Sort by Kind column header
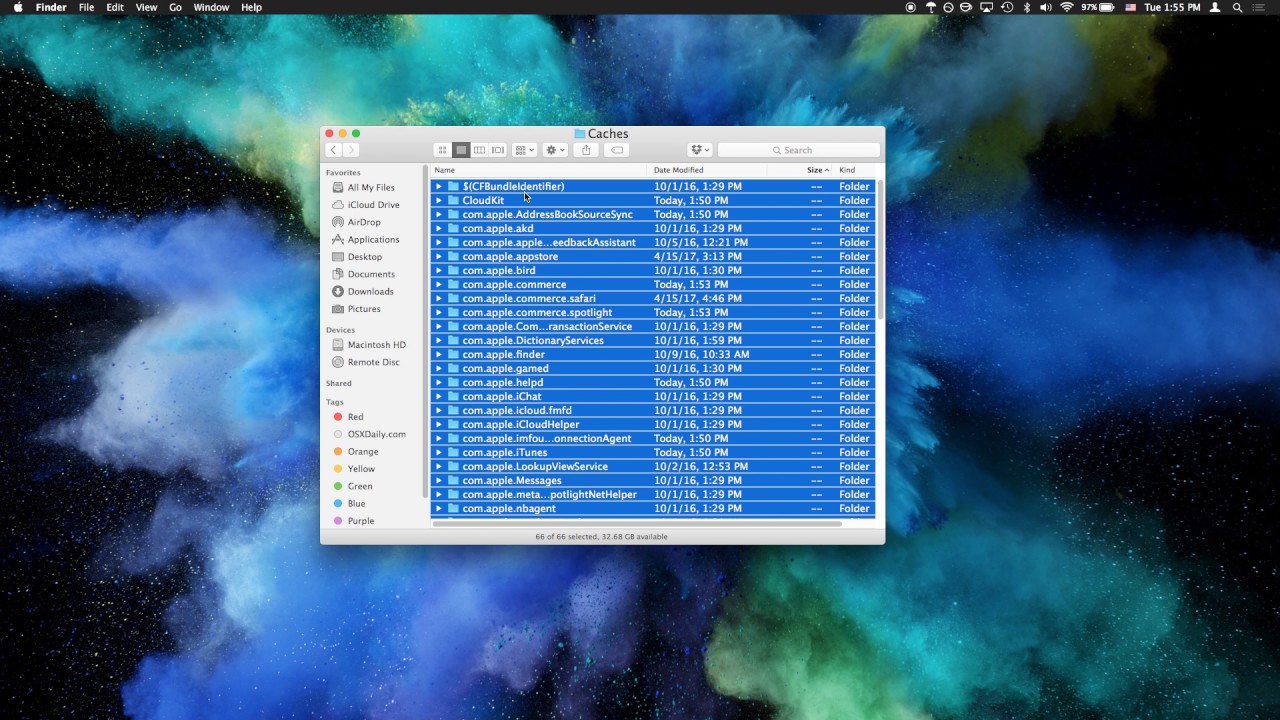Screen dimensions: 1280x720 (x=855, y=170)
